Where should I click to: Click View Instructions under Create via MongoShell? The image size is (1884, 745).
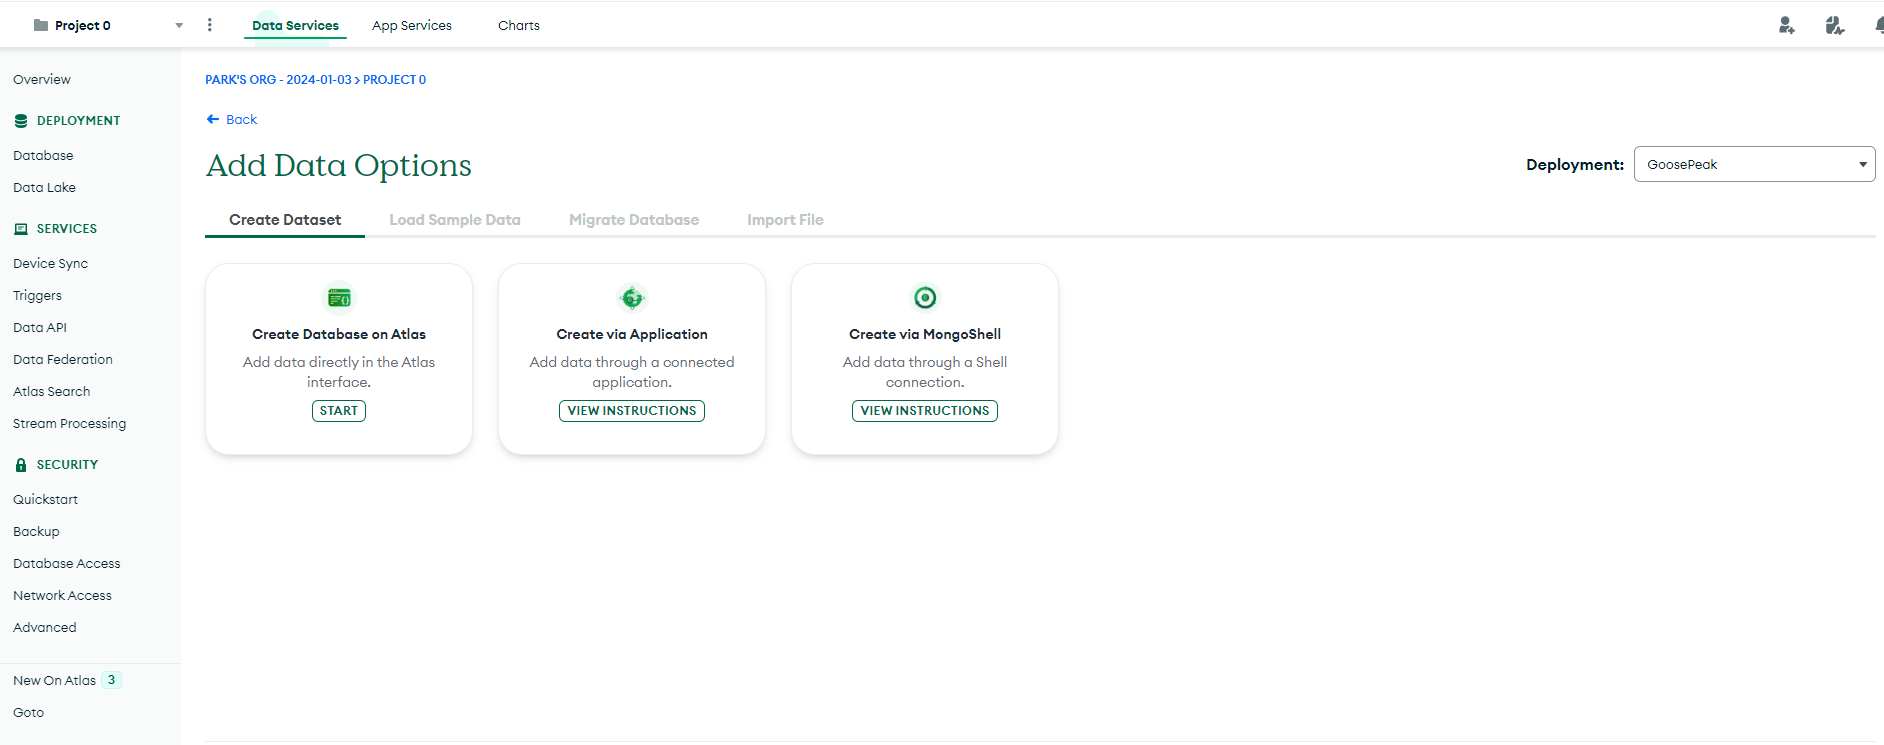pyautogui.click(x=925, y=411)
